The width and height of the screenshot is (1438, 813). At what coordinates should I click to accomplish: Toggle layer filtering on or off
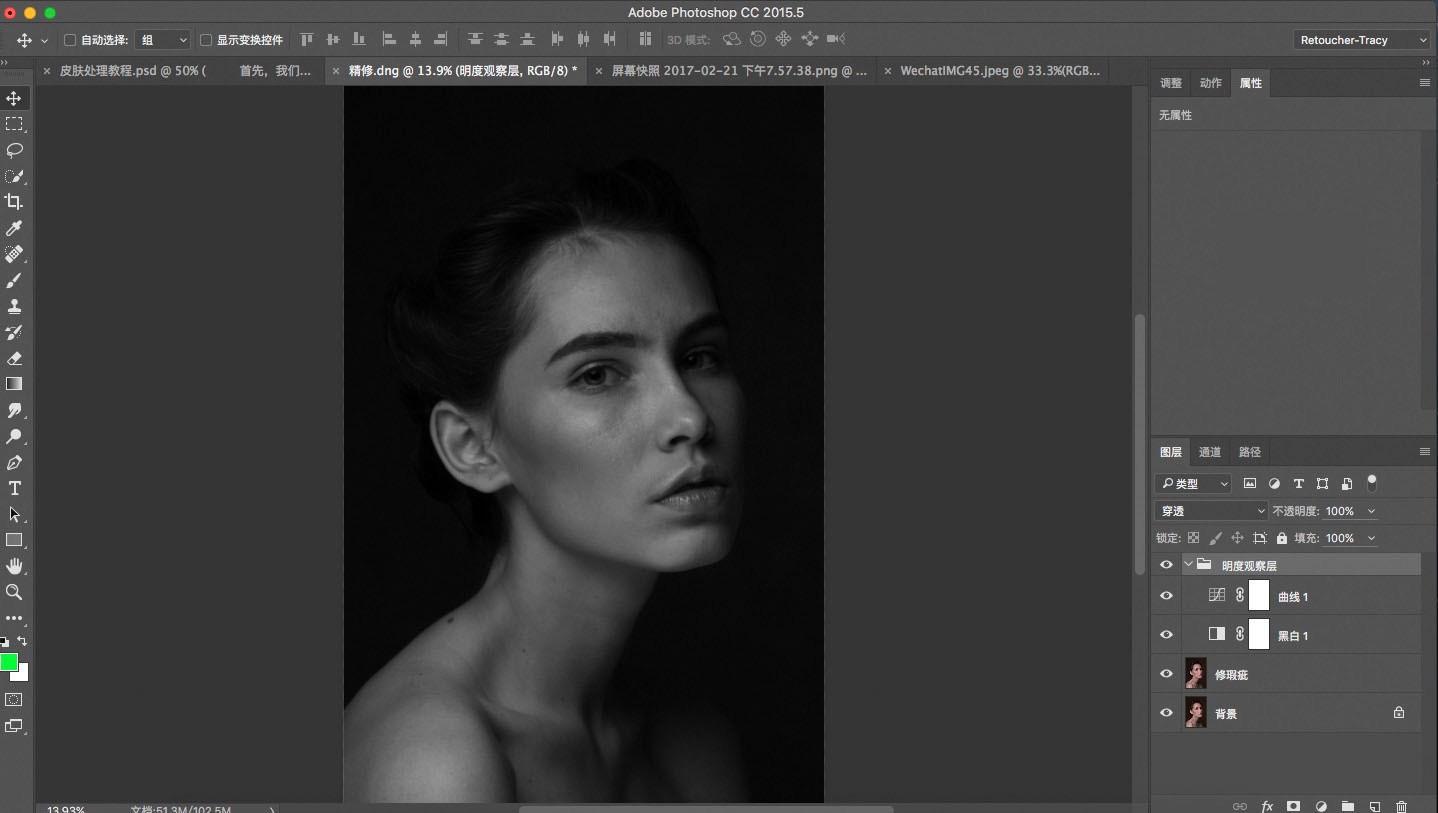click(1372, 483)
